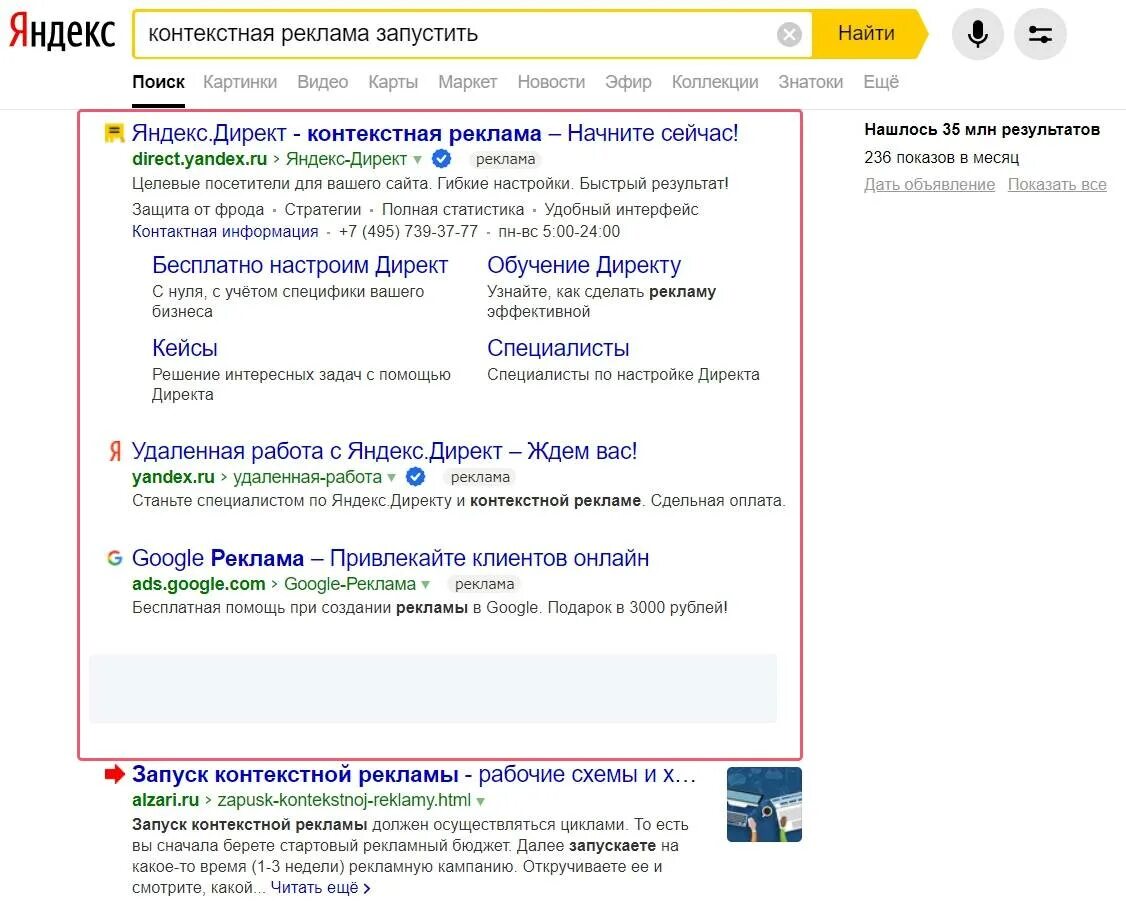Open search settings sliders icon
The height and width of the screenshot is (911, 1126).
(1040, 34)
